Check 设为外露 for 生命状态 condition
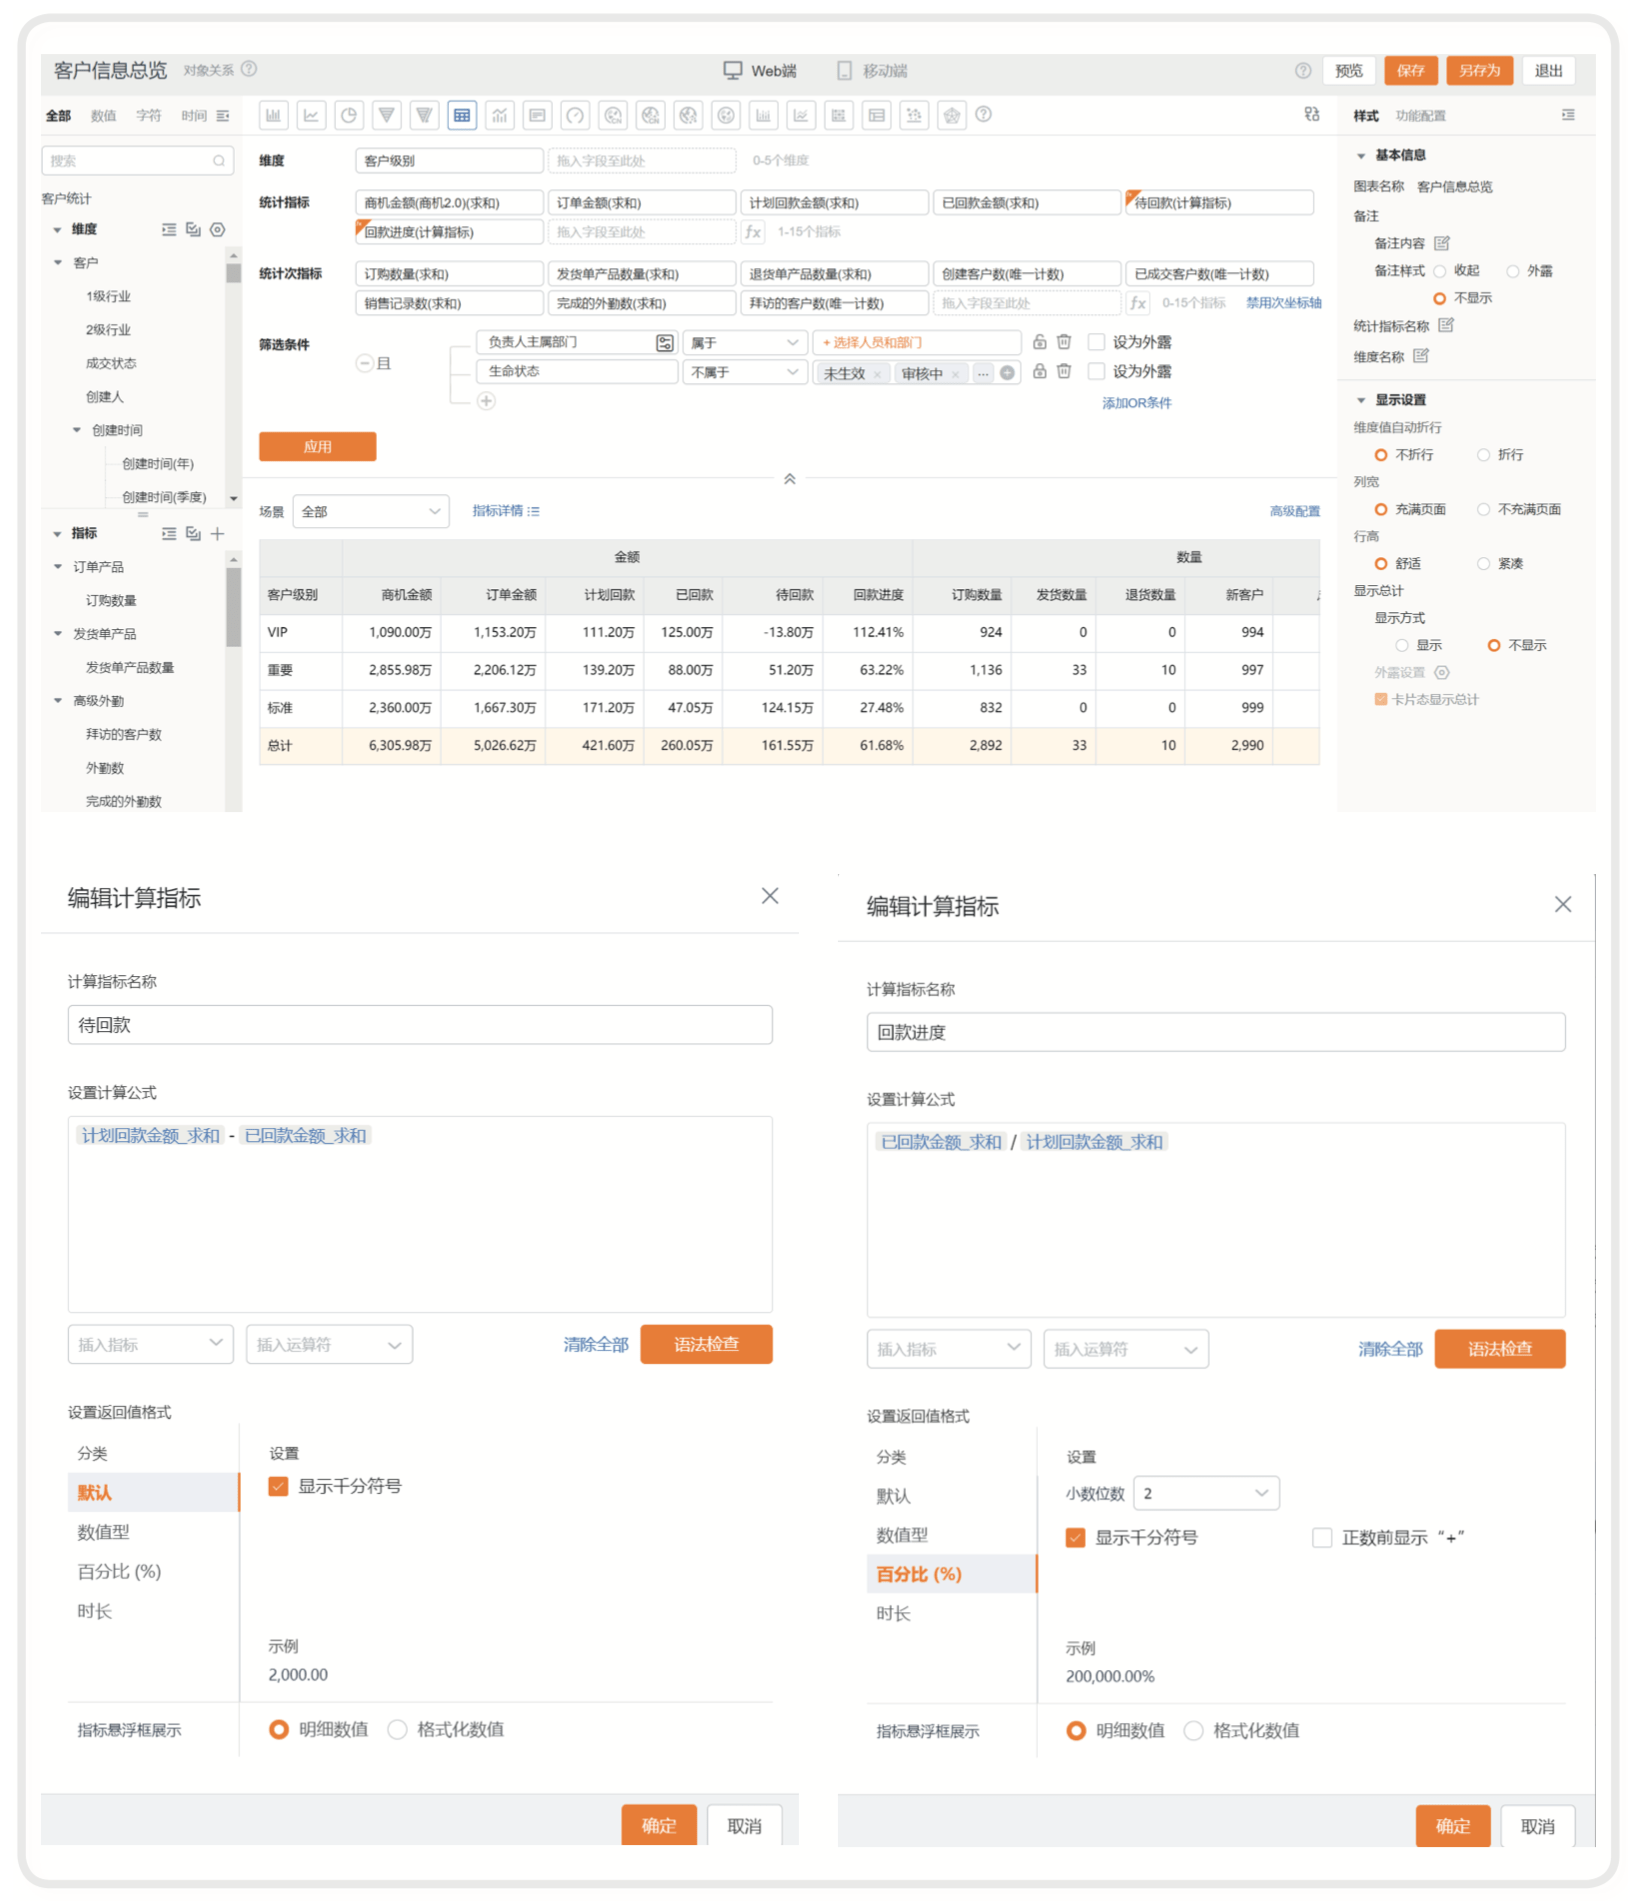1628x1901 pixels. click(x=1097, y=371)
